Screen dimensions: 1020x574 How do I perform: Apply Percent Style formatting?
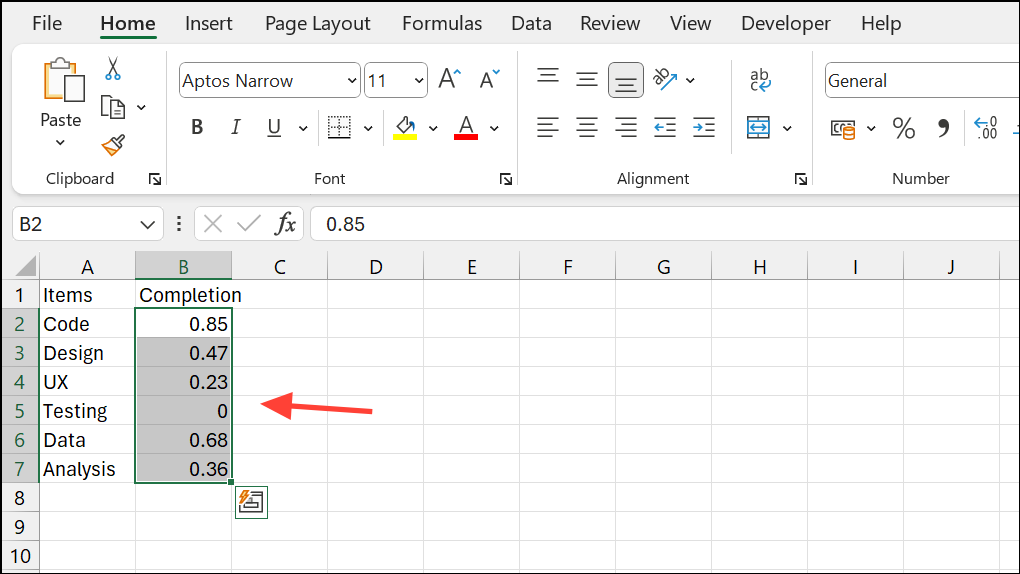tap(903, 128)
